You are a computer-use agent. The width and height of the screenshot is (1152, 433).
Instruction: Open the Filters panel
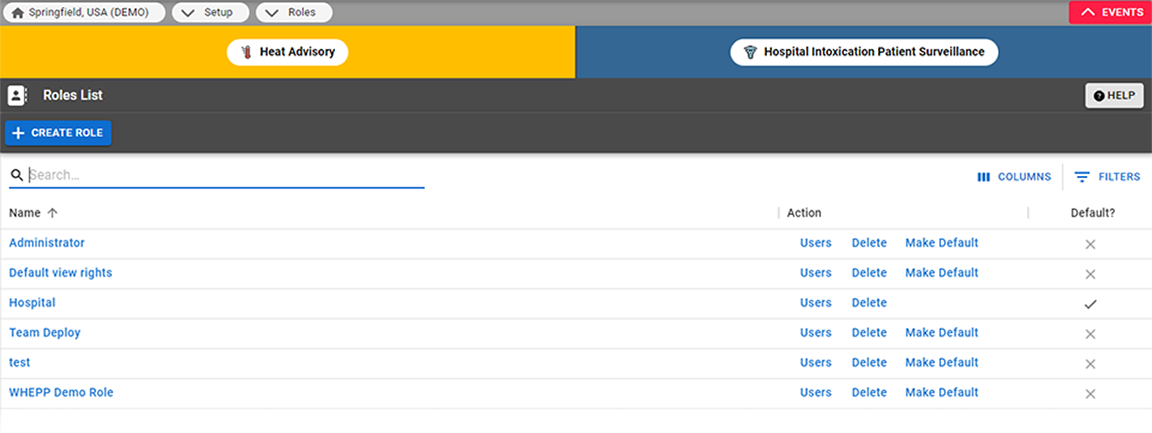[1107, 177]
